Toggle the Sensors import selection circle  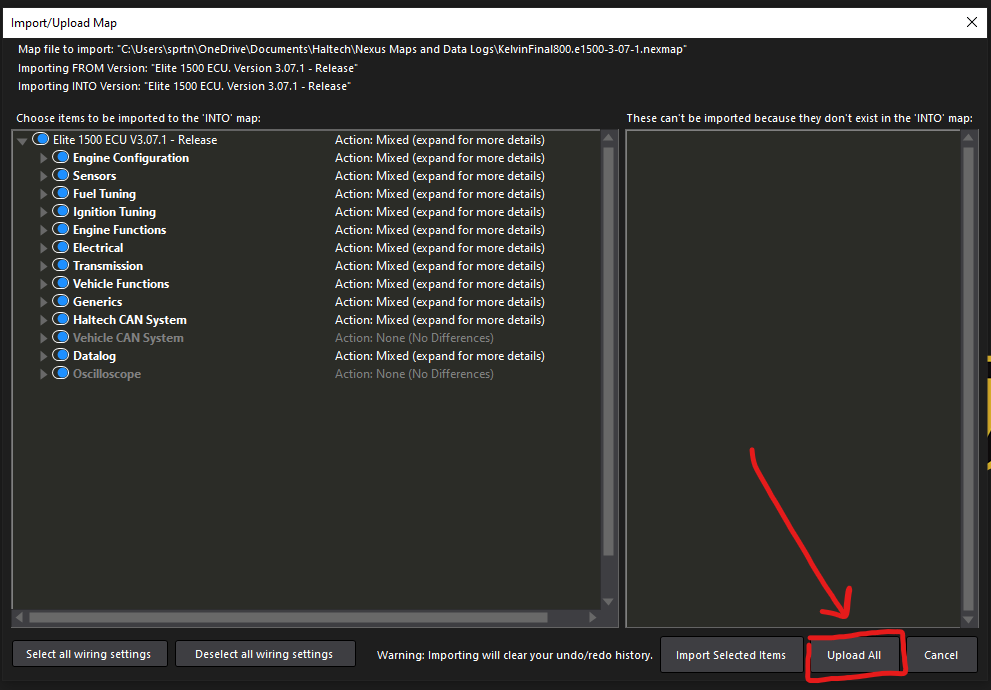click(x=61, y=175)
